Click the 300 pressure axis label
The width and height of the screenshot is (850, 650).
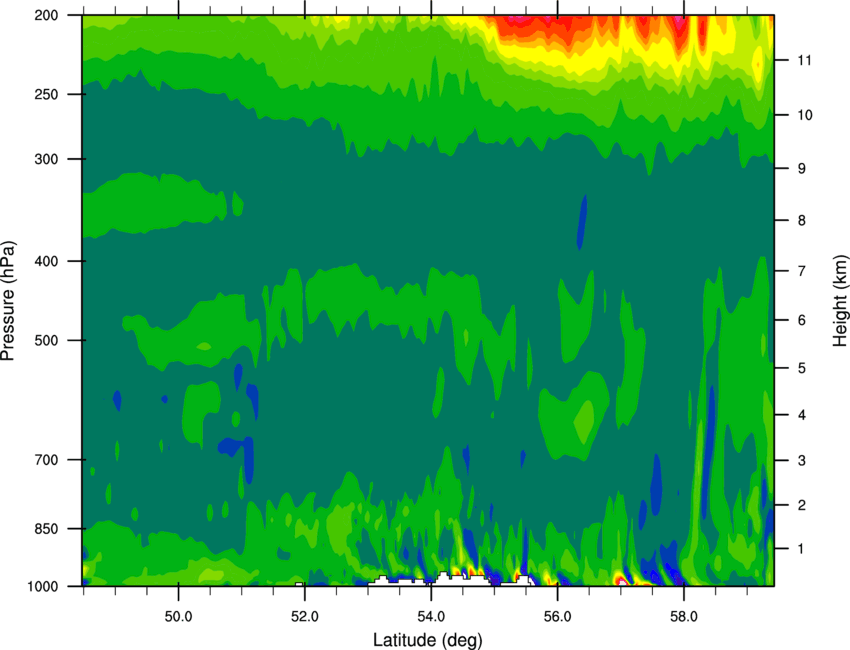(x=47, y=159)
